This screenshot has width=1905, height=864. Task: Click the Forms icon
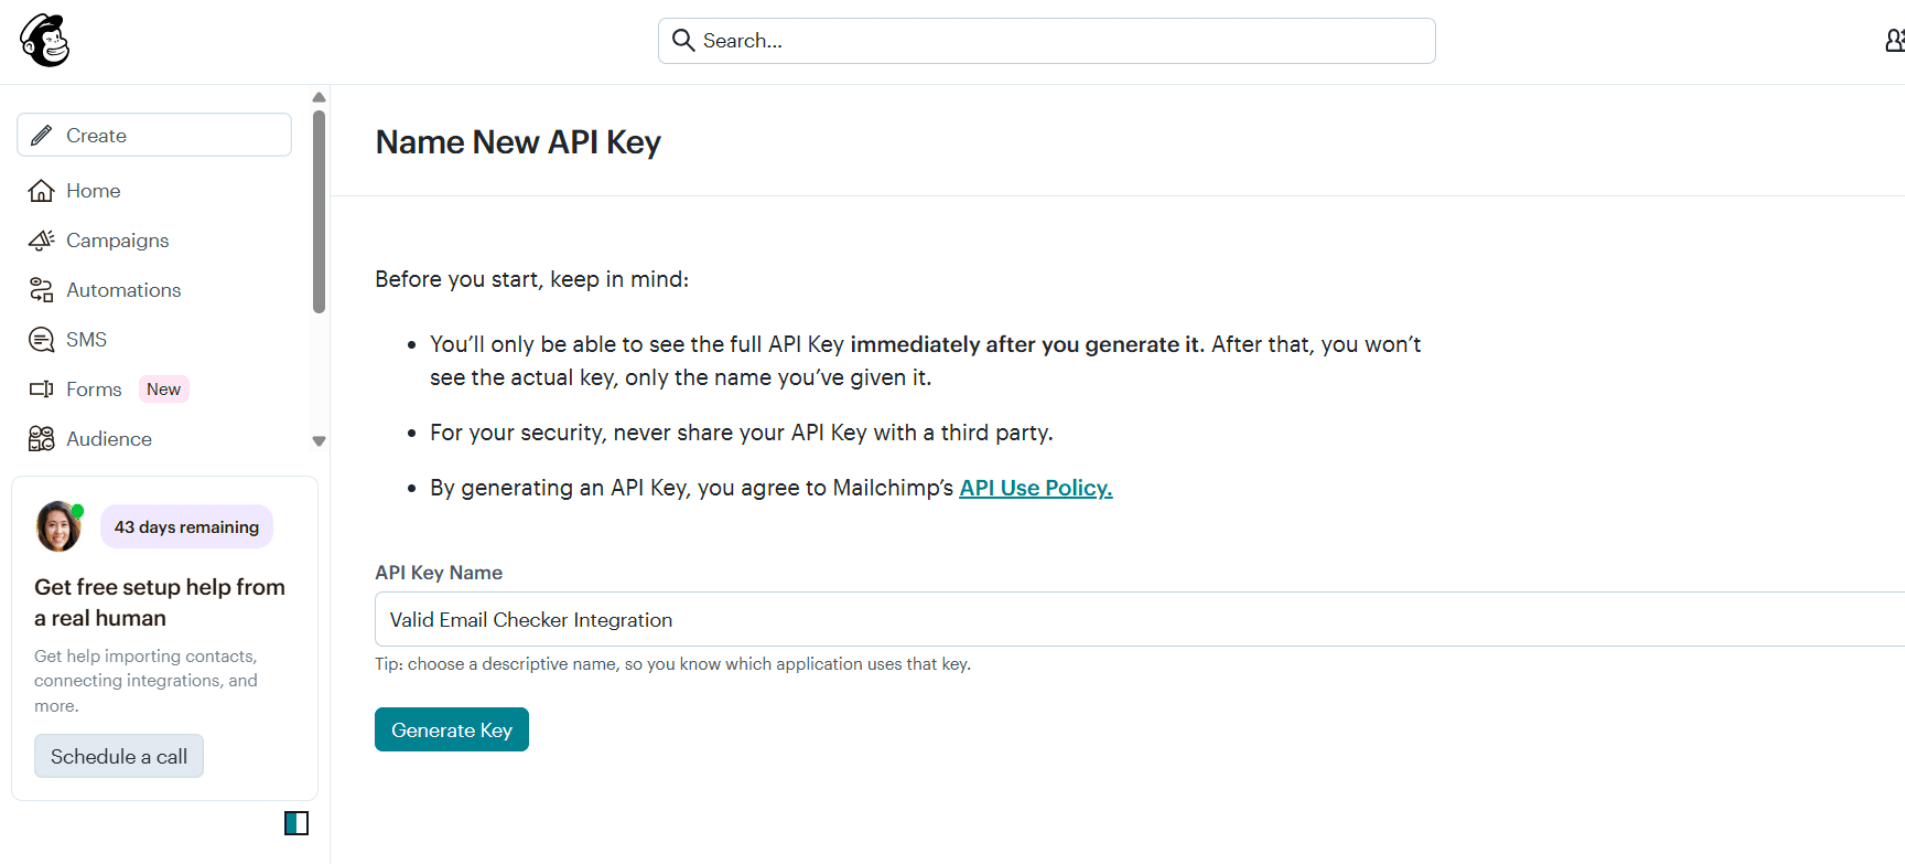point(41,389)
